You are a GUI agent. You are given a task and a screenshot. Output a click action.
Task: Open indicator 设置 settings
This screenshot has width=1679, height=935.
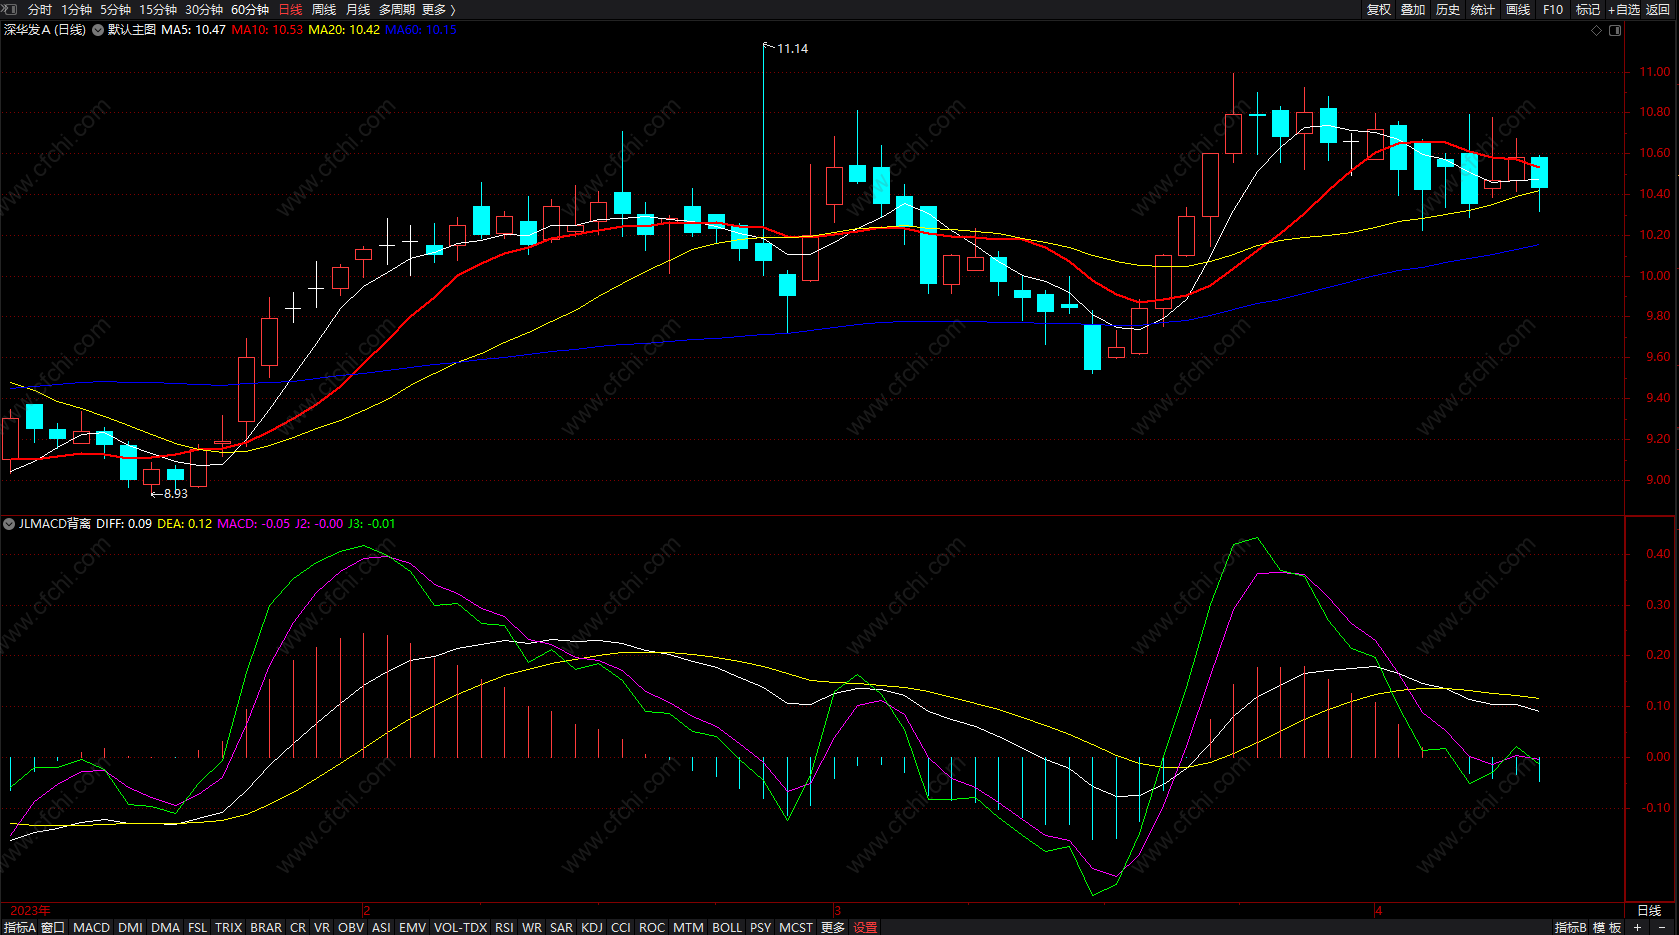click(x=865, y=928)
